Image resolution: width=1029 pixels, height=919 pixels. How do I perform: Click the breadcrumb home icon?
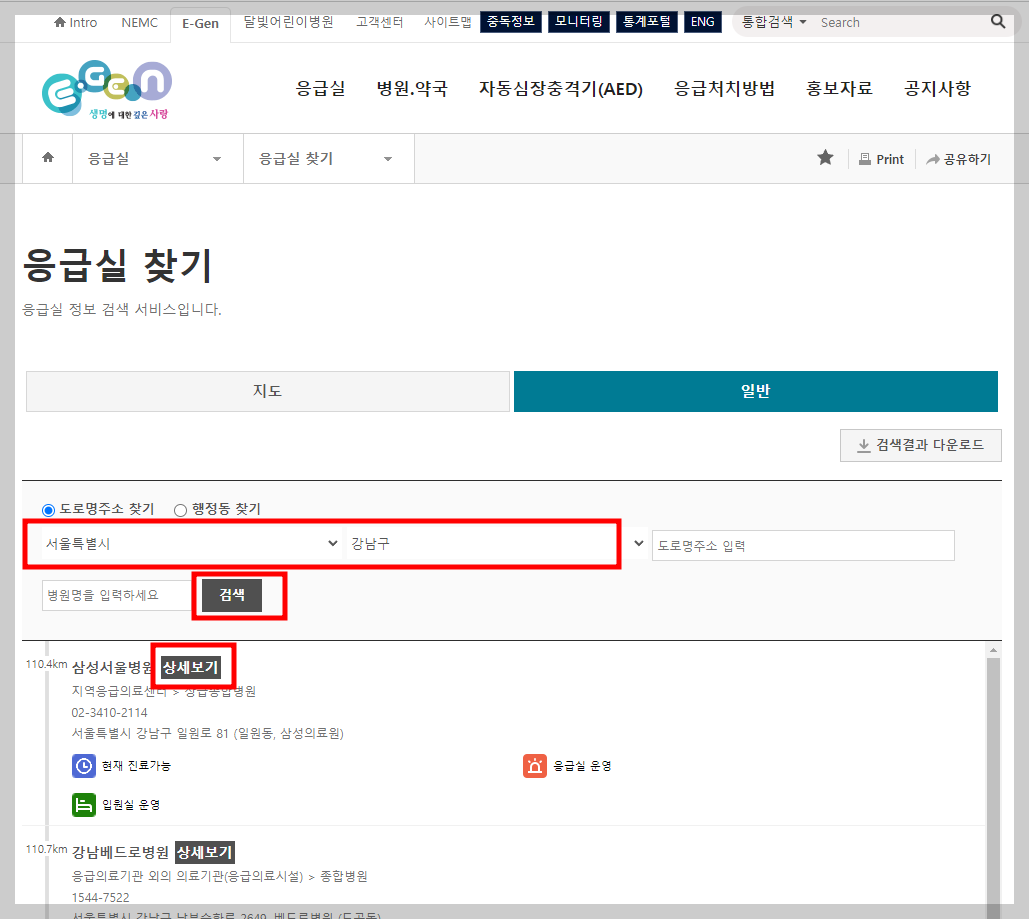[x=47, y=158]
